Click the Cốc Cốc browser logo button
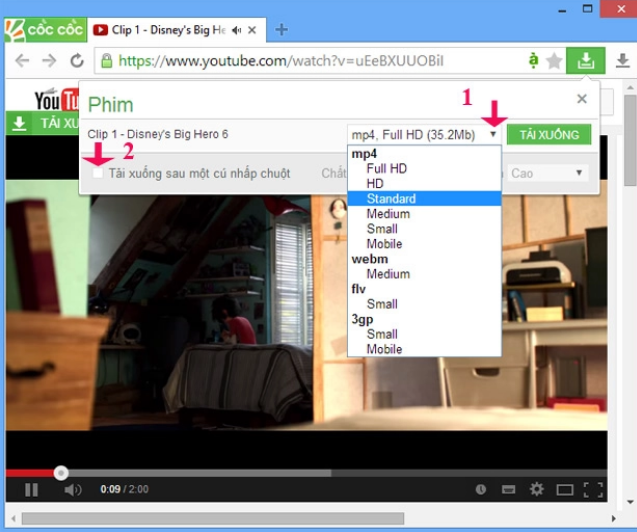This screenshot has width=637, height=532. click(43, 28)
